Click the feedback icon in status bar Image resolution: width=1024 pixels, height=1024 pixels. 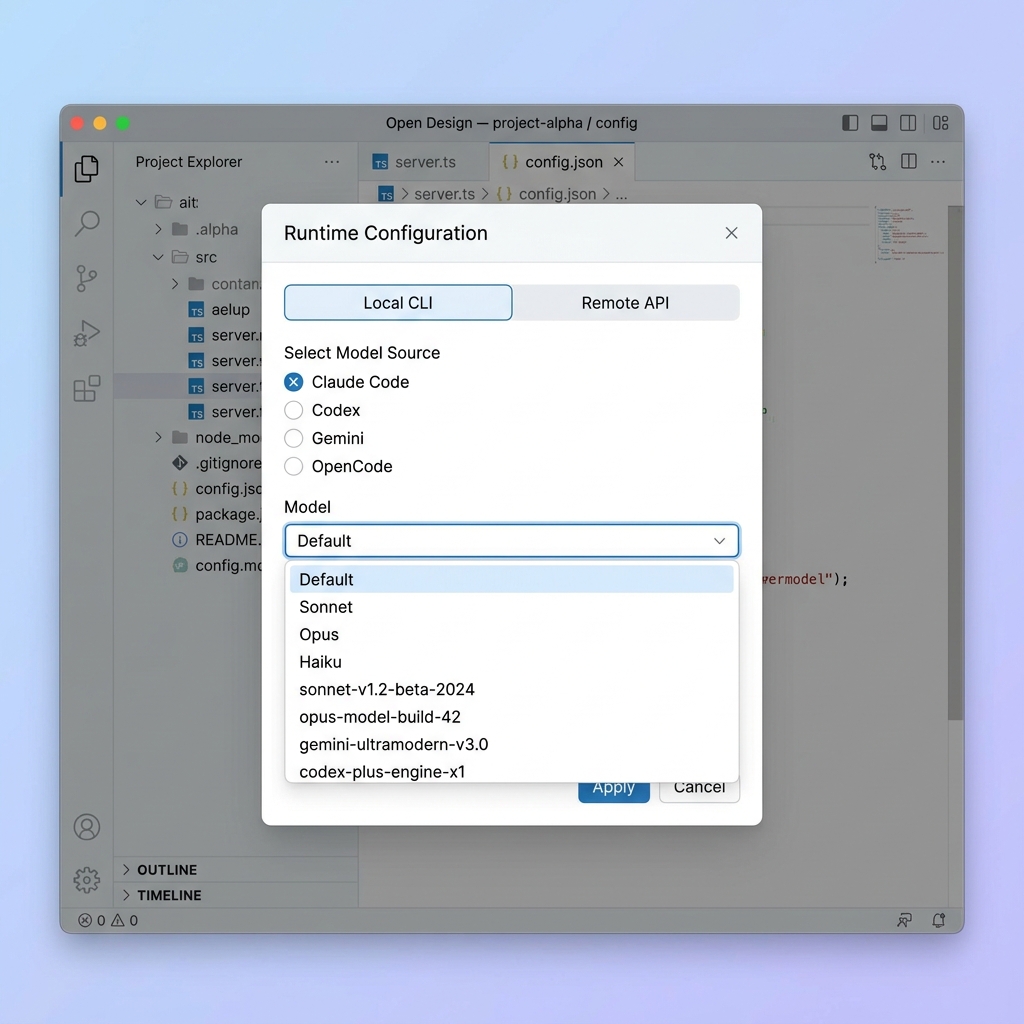[904, 920]
